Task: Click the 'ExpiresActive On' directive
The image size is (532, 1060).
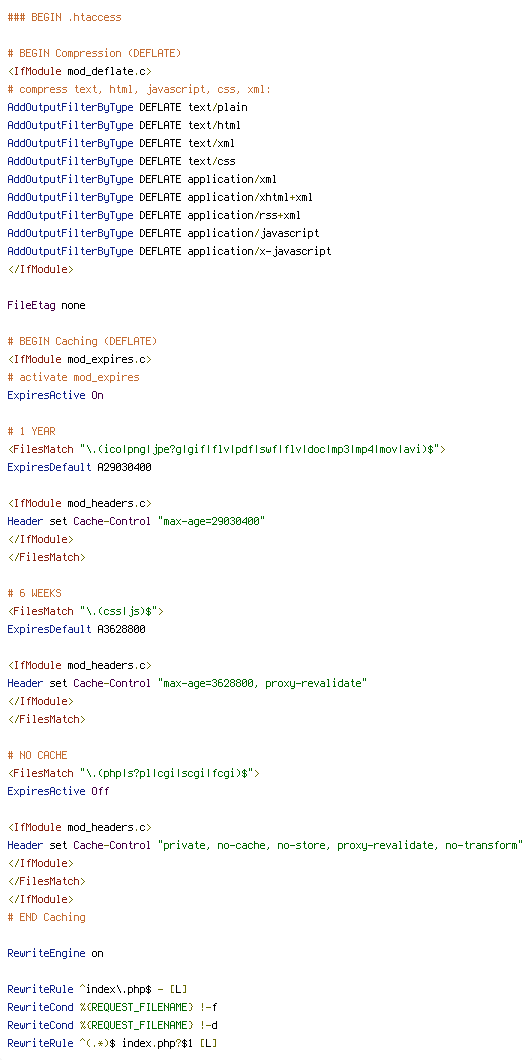Action: pyautogui.click(x=55, y=395)
